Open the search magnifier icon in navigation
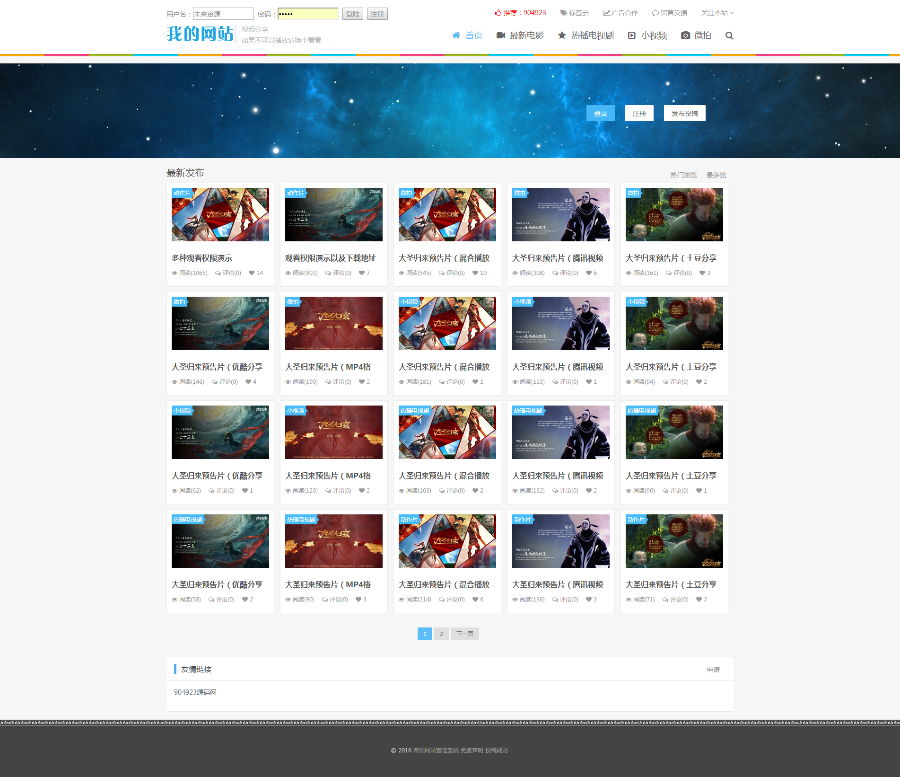The image size is (900, 777). [729, 36]
